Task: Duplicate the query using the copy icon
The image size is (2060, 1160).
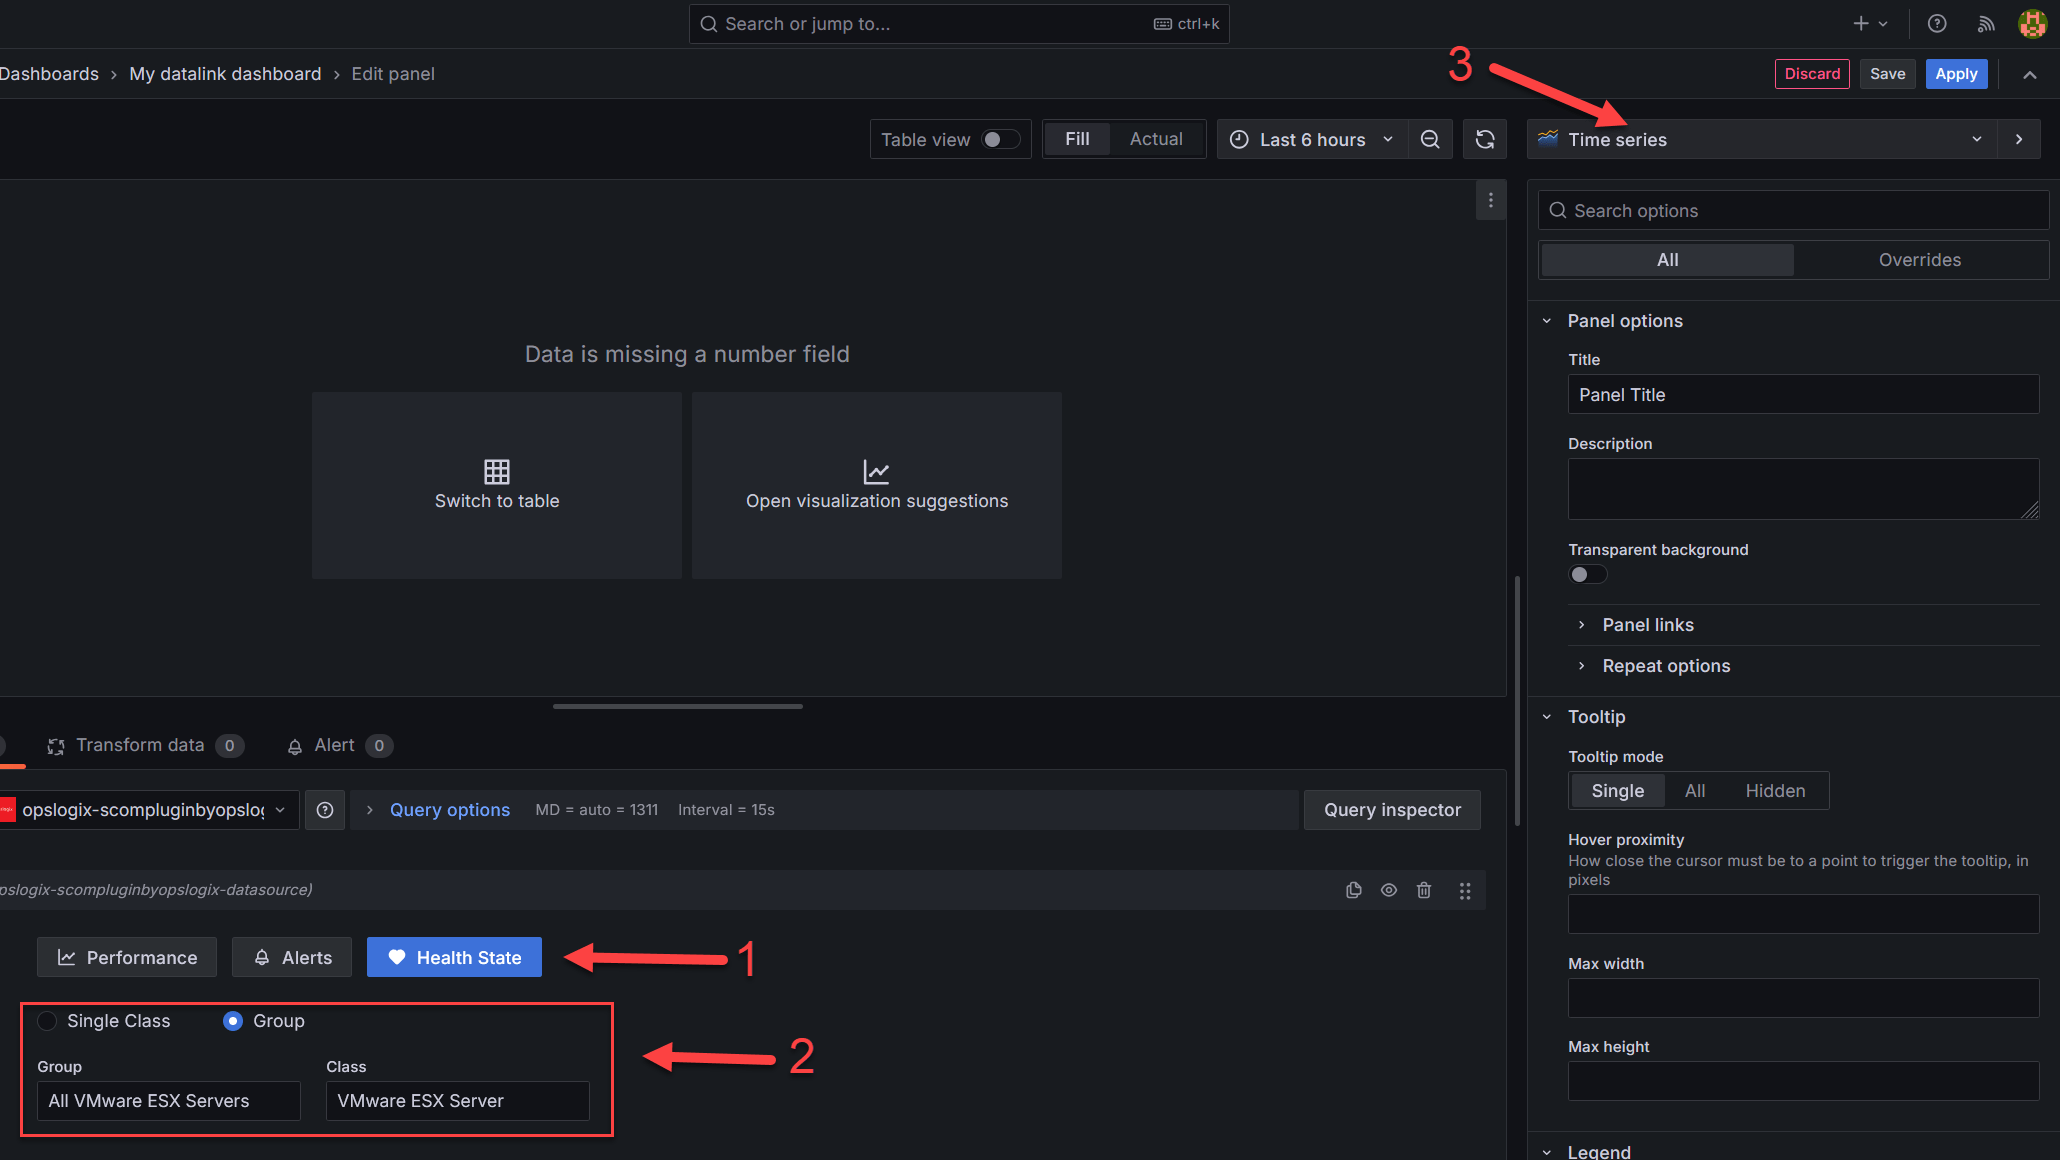Action: tap(1354, 890)
